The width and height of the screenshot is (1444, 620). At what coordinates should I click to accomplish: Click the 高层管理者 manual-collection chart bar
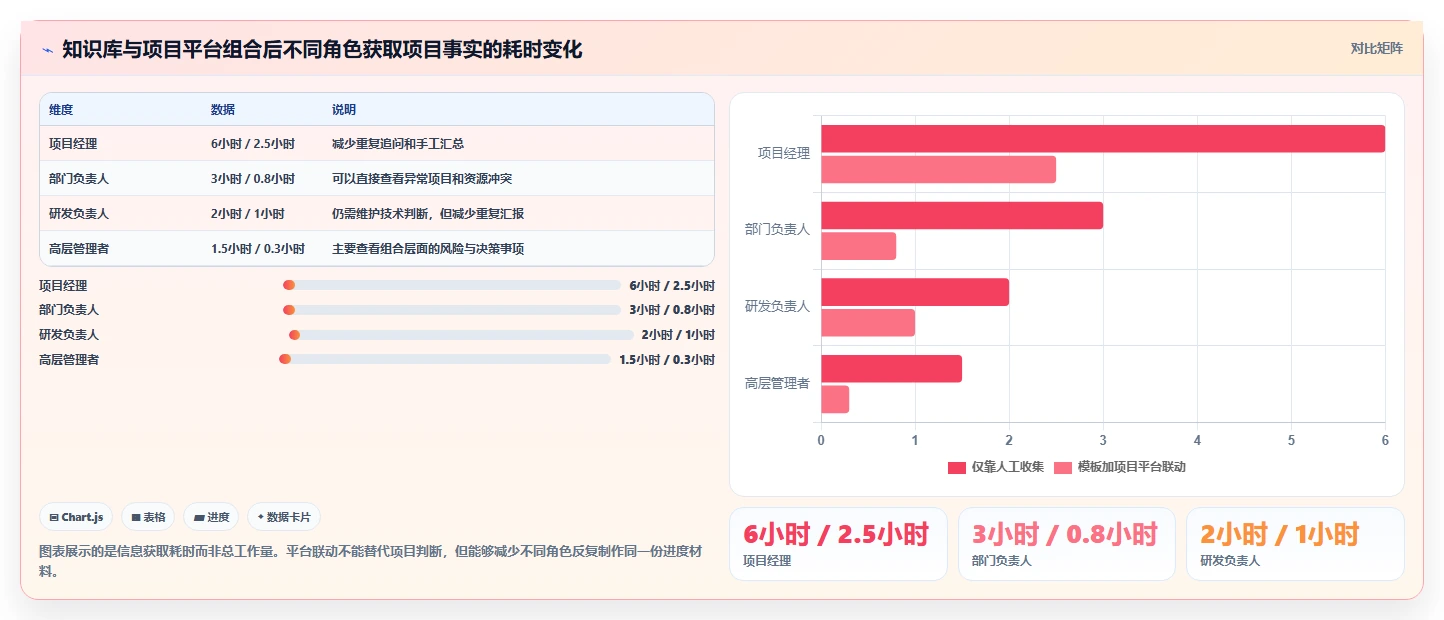coord(891,369)
